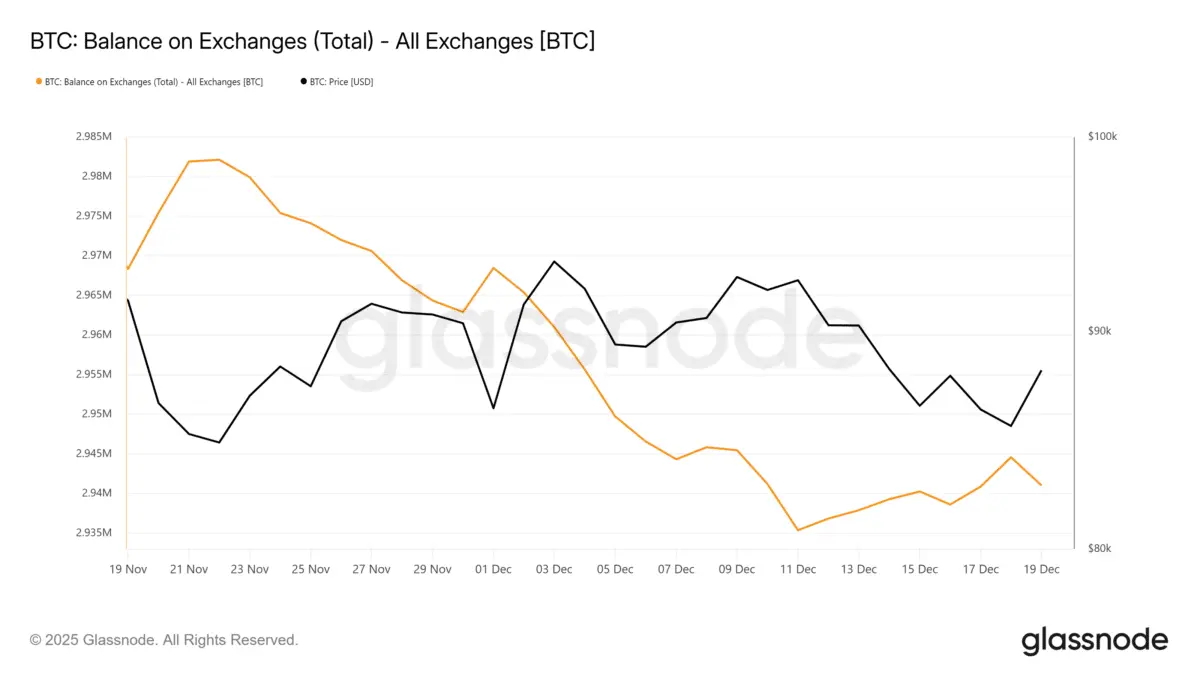
Task: Click the $100k right axis label
Action: pos(1101,137)
